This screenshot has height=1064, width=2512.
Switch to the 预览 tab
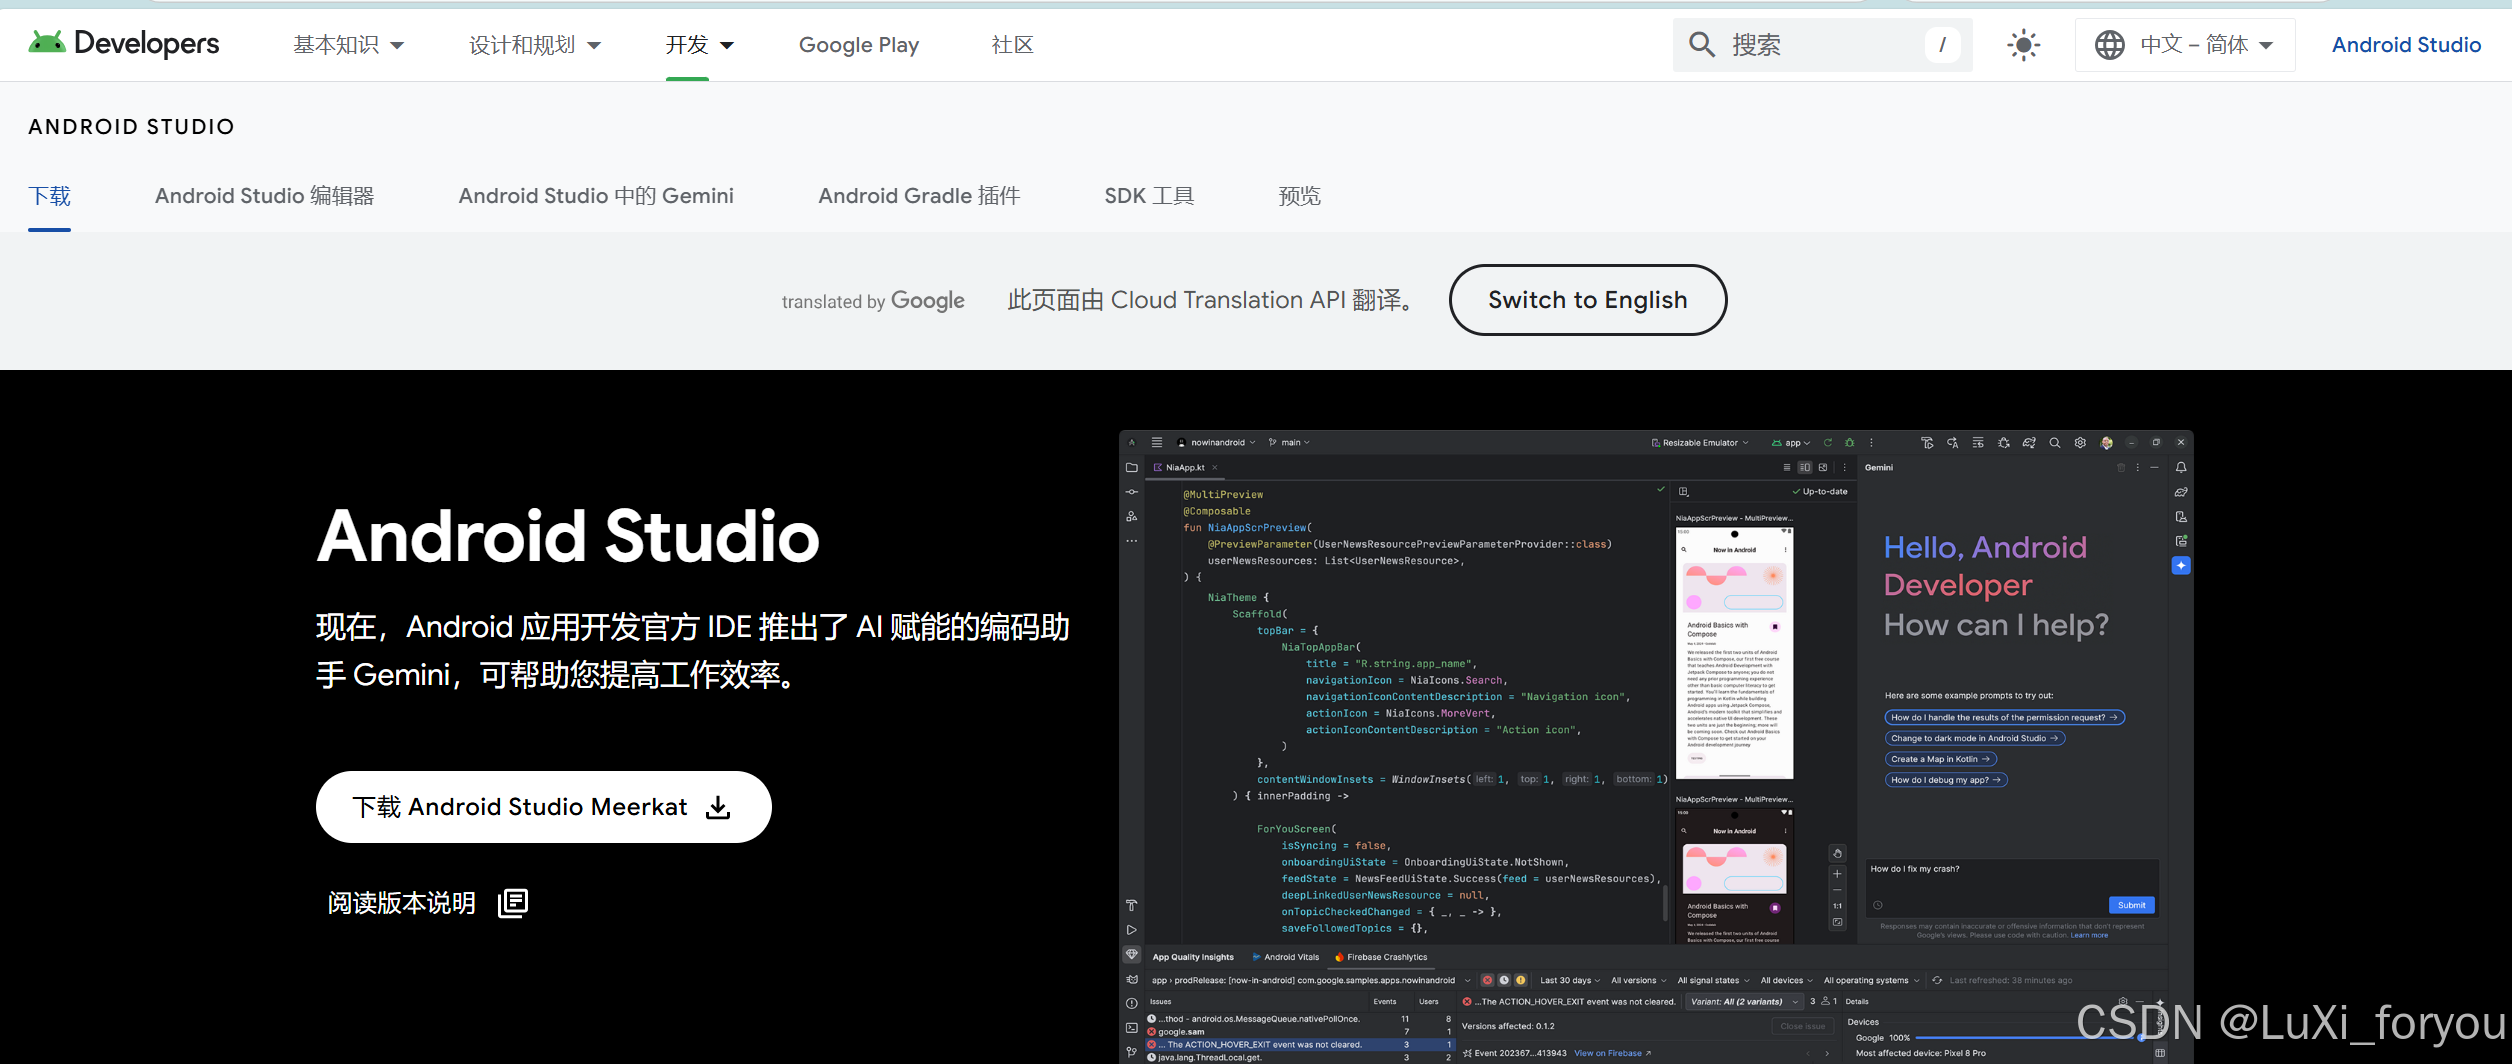1299,196
